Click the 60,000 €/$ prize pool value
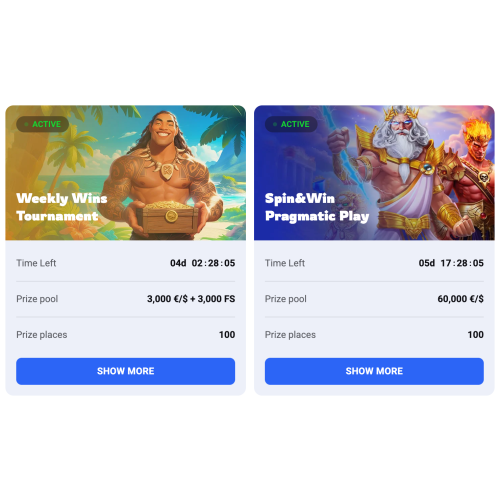 [460, 299]
